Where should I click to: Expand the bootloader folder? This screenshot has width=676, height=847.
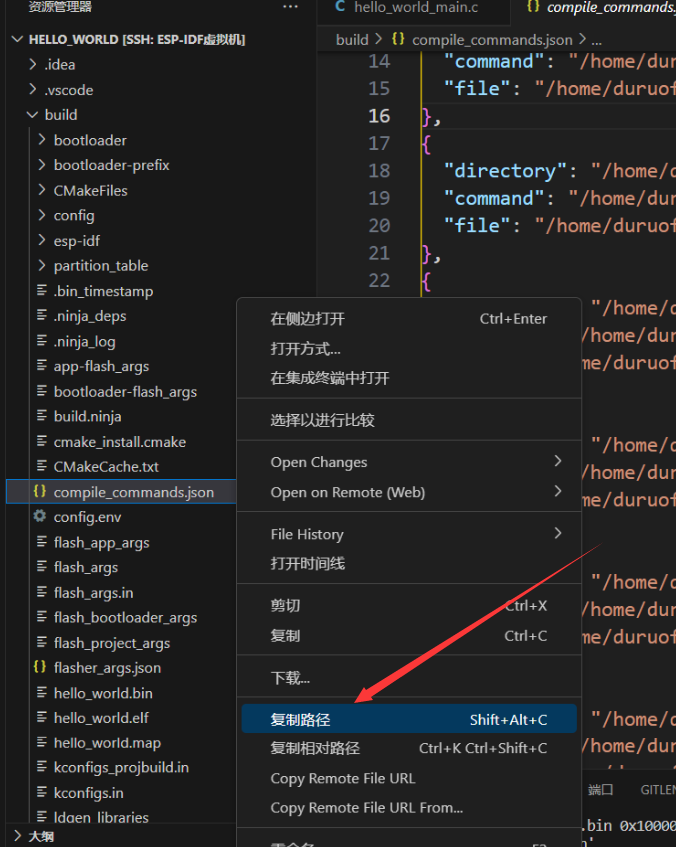point(41,140)
